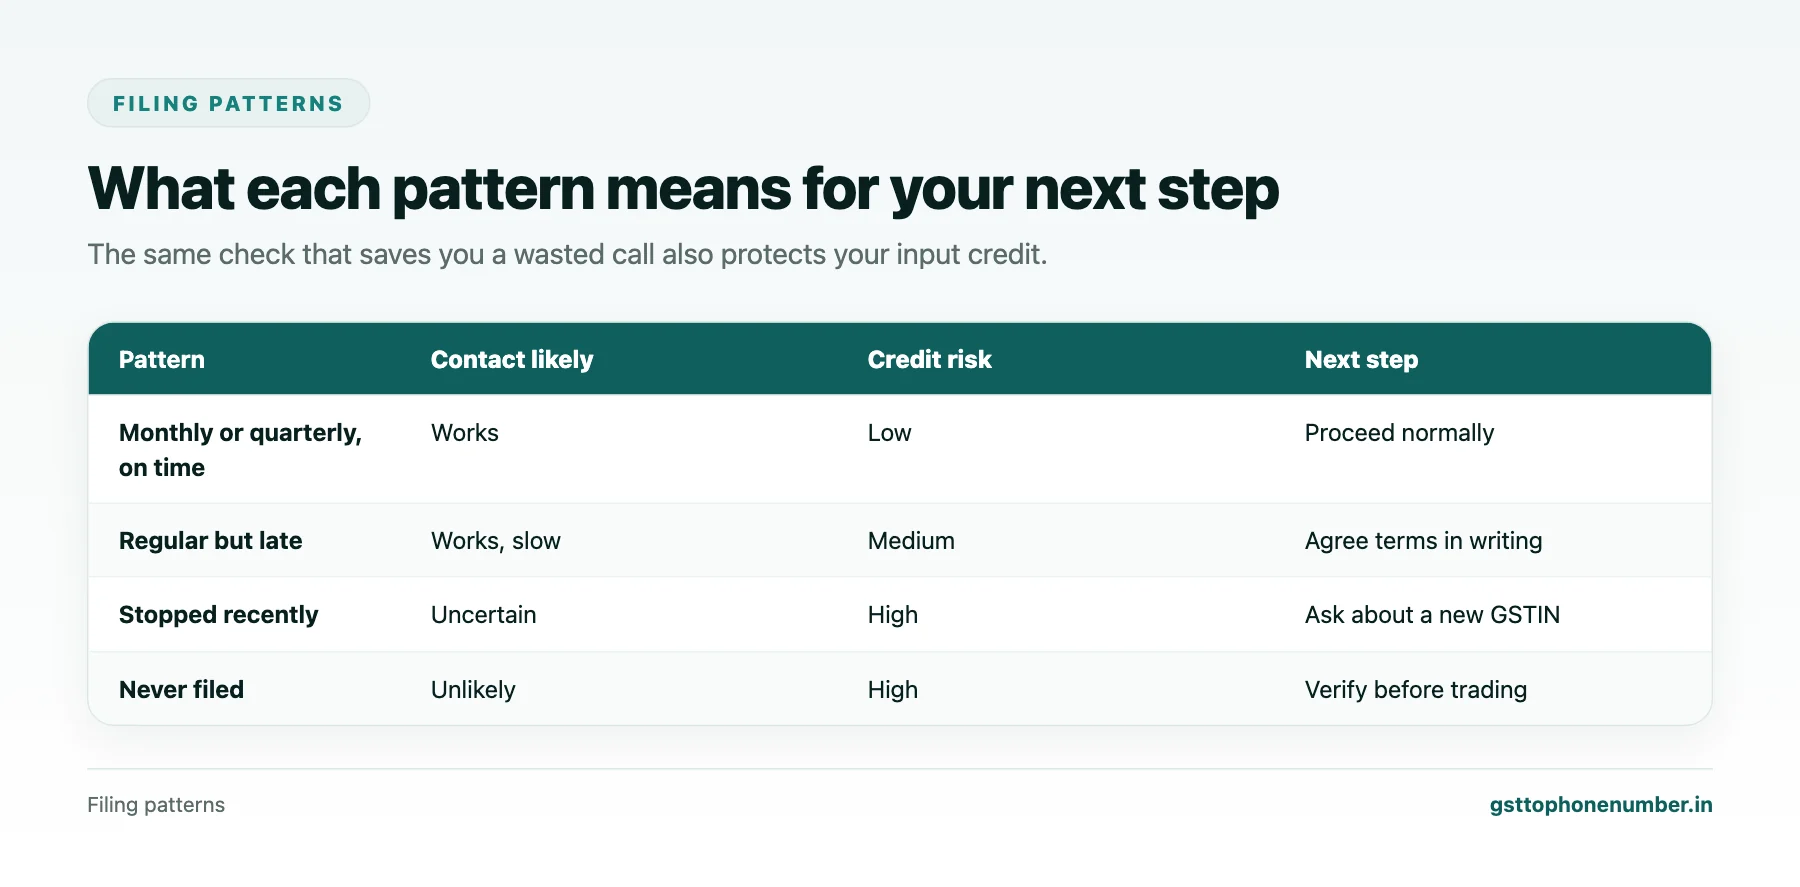Click the main heading about next step
The height and width of the screenshot is (887, 1800).
click(x=683, y=189)
